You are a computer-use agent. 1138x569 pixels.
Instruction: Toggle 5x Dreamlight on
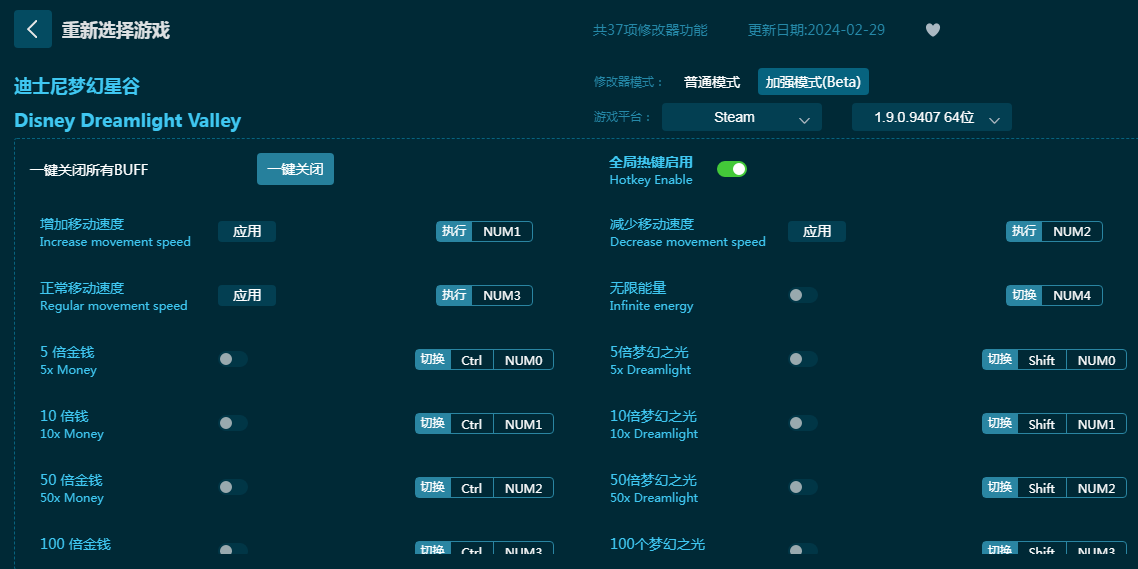(803, 359)
